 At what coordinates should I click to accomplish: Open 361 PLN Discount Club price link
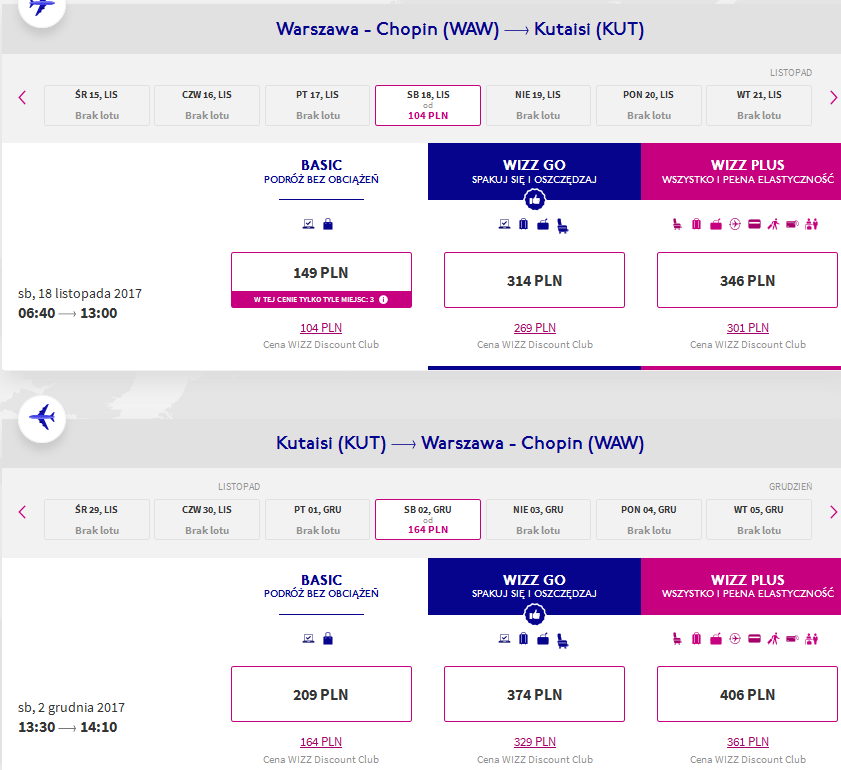(748, 742)
